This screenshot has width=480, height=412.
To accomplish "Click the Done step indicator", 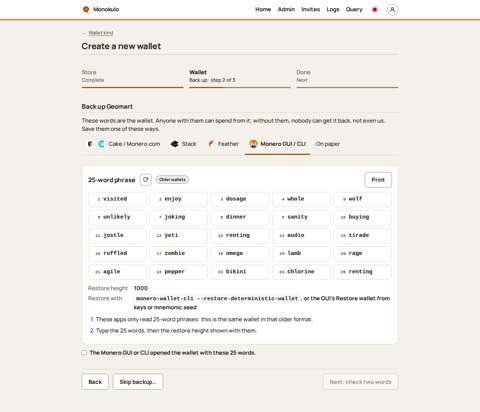I will 347,78.
